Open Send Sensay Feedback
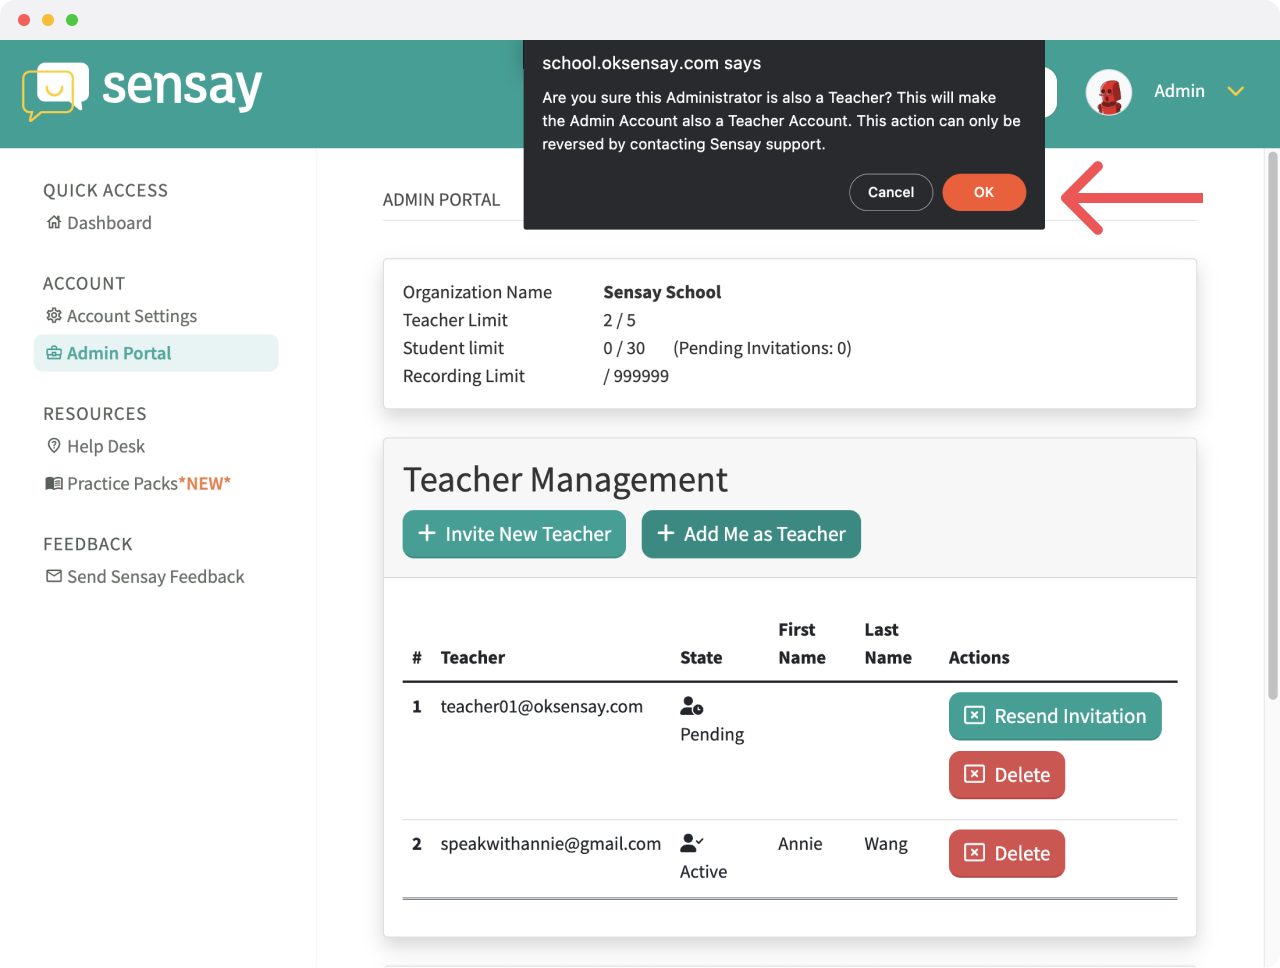The image size is (1280, 968). click(156, 577)
